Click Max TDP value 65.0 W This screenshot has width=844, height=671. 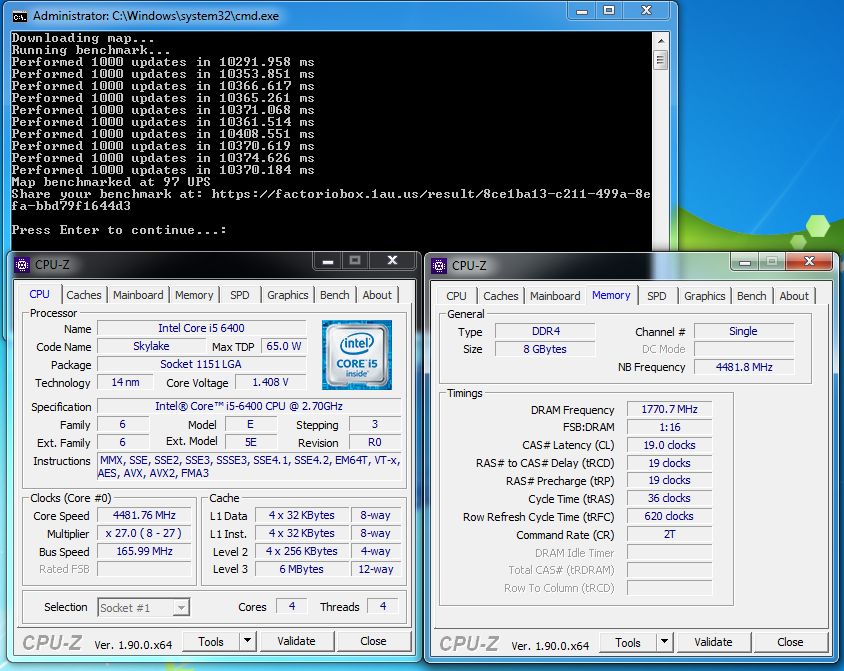coord(284,347)
